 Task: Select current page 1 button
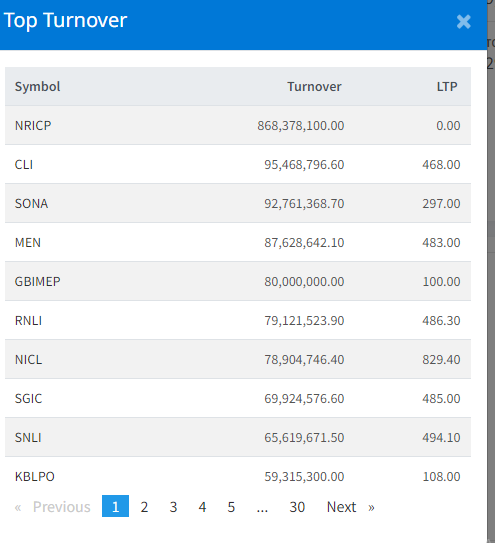click(x=115, y=506)
